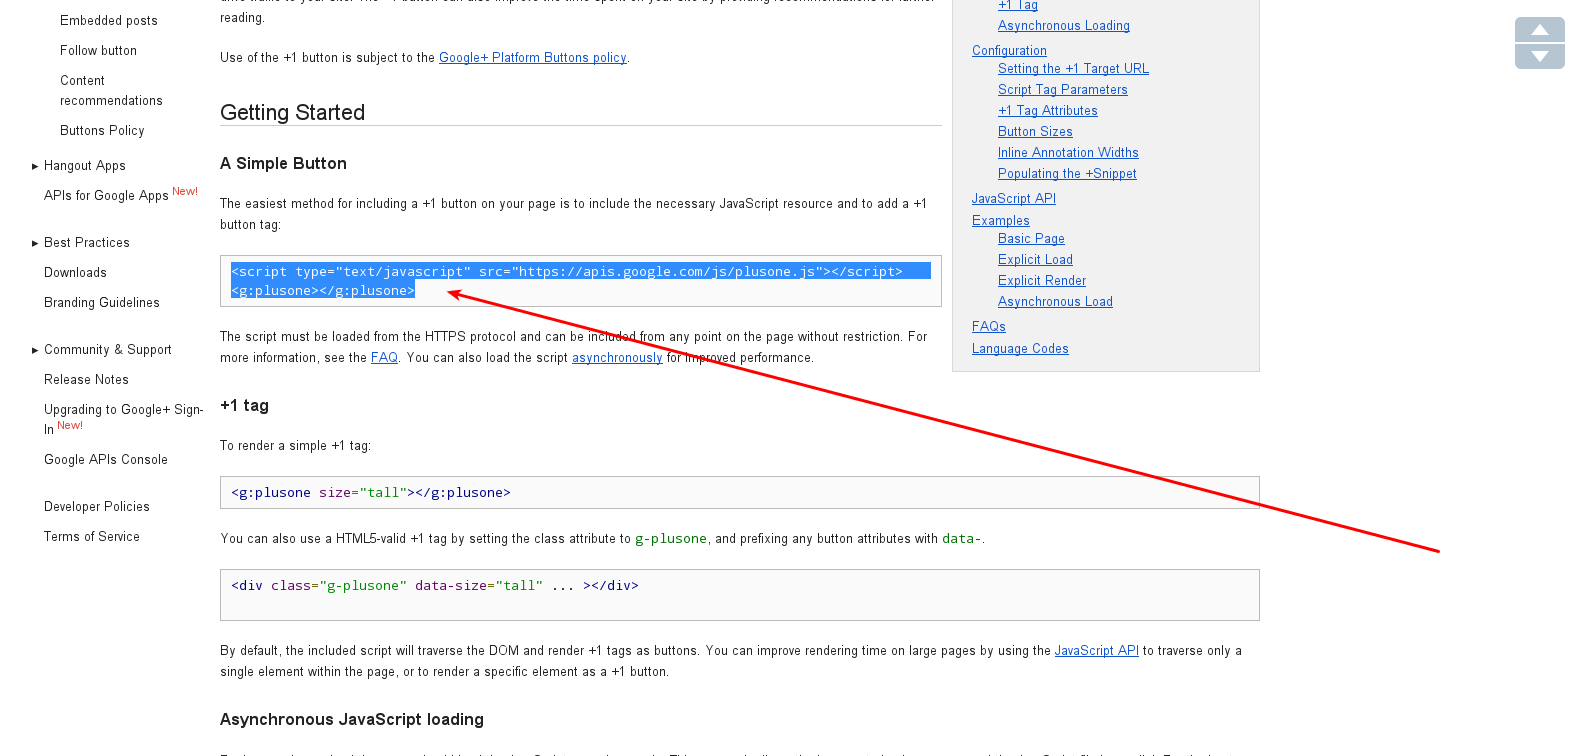Click the div class="g-plusone" code snippet
Viewport: 1579px width, 756px height.
(739, 595)
